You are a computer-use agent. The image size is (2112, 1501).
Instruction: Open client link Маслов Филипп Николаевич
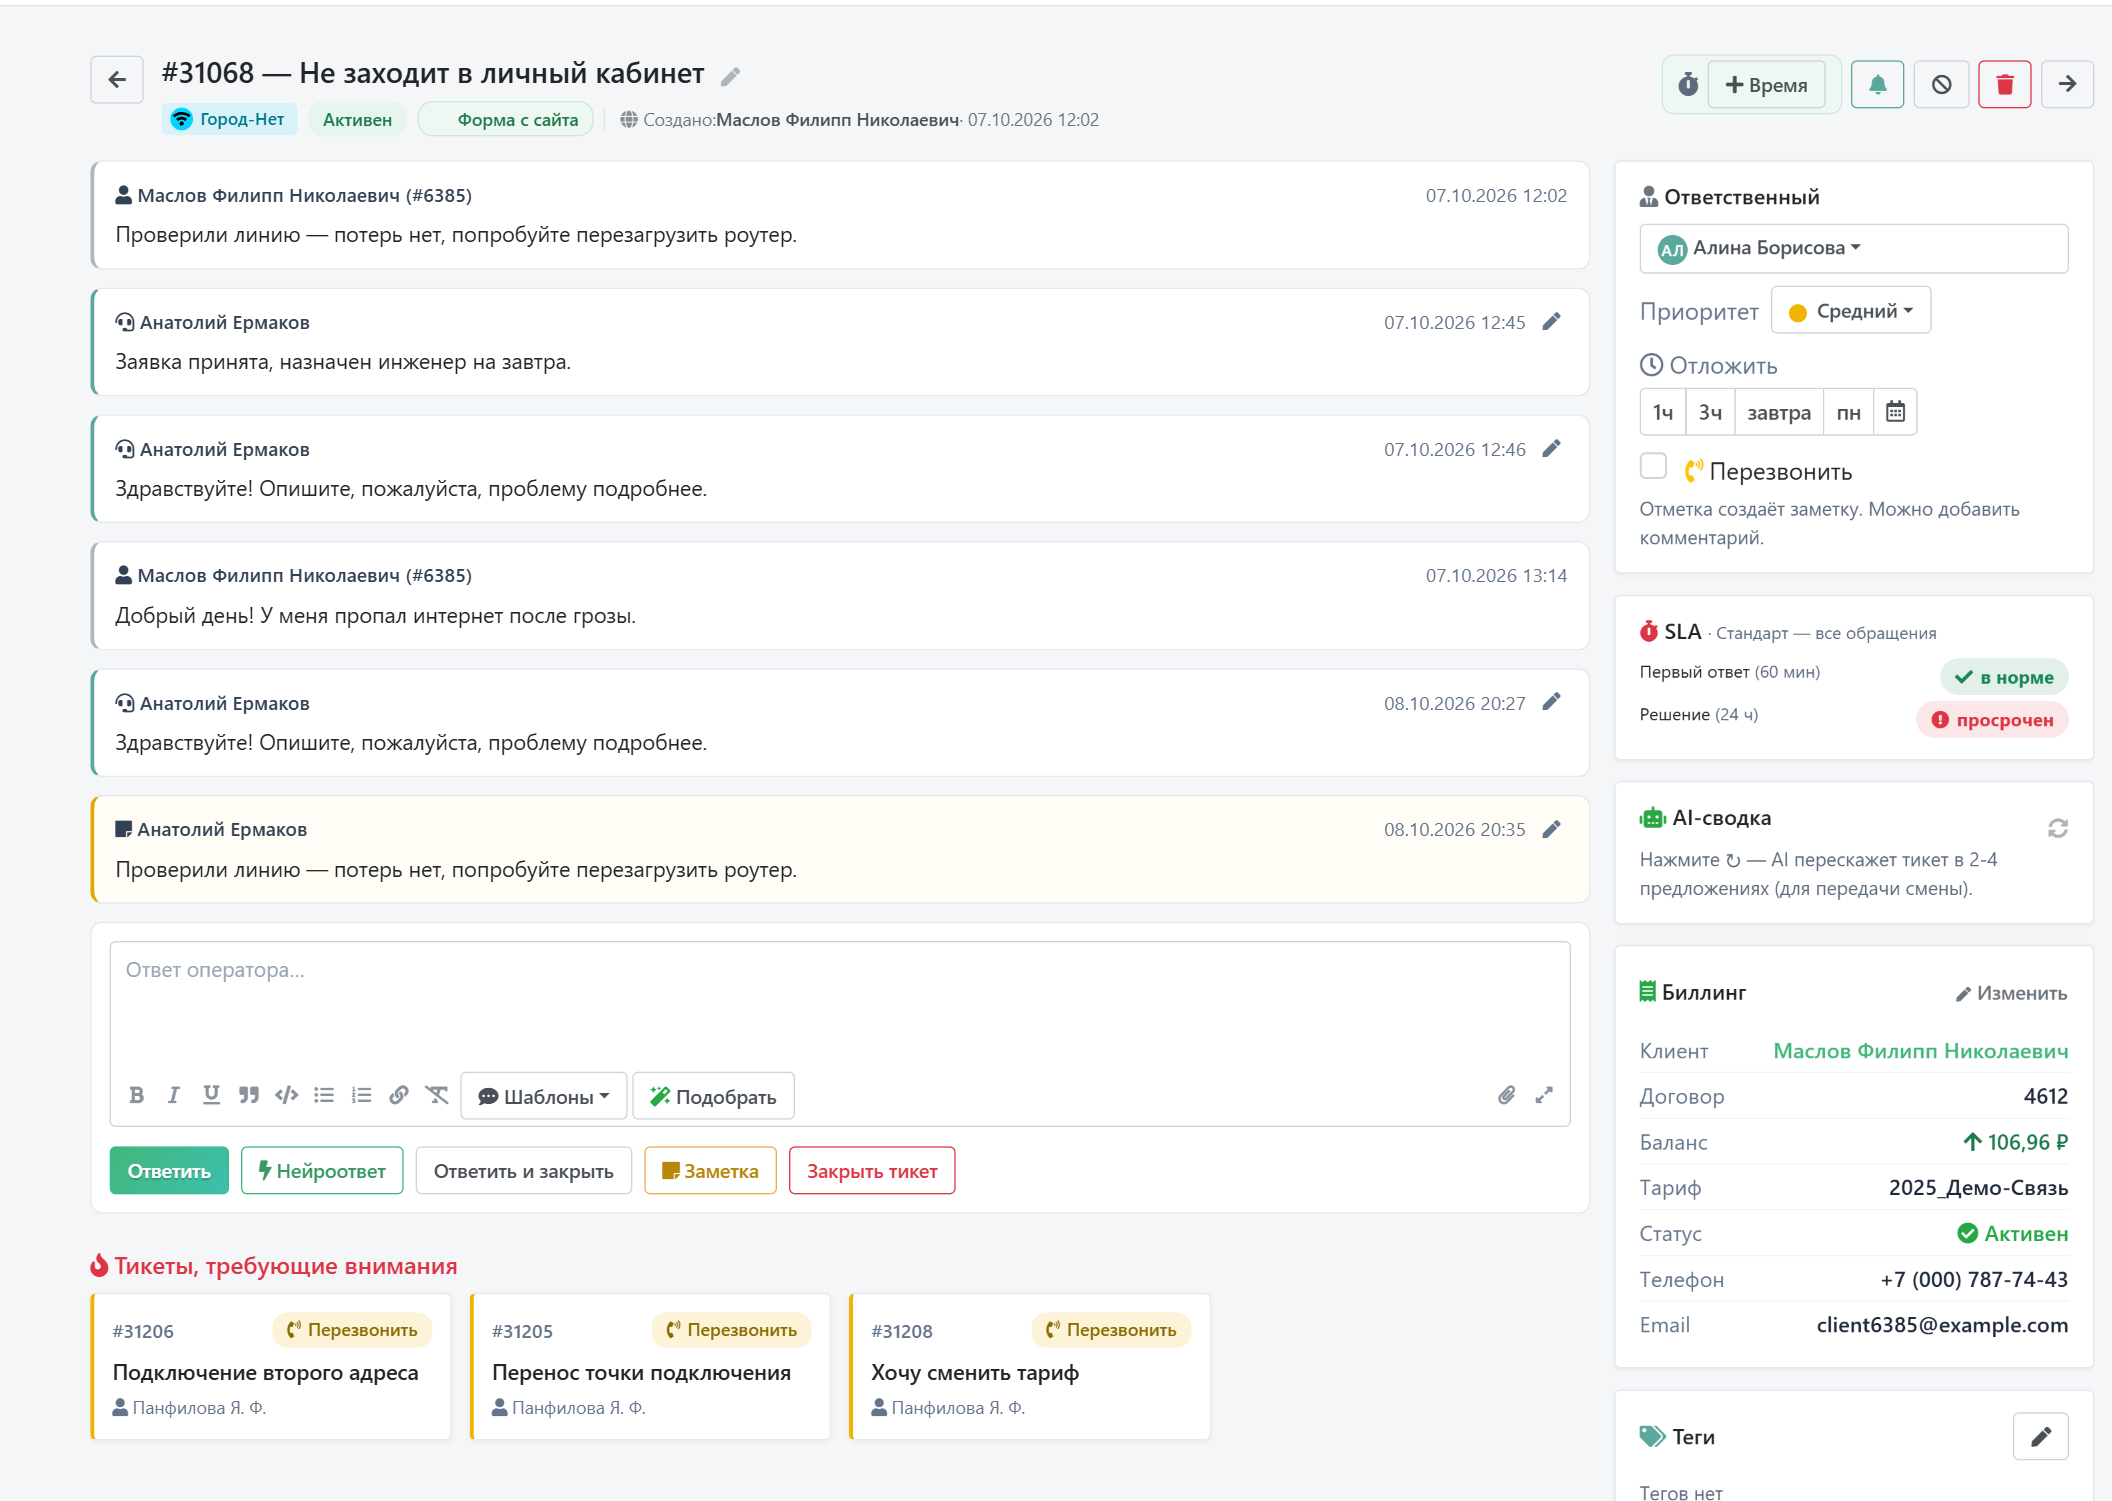pos(1920,1051)
